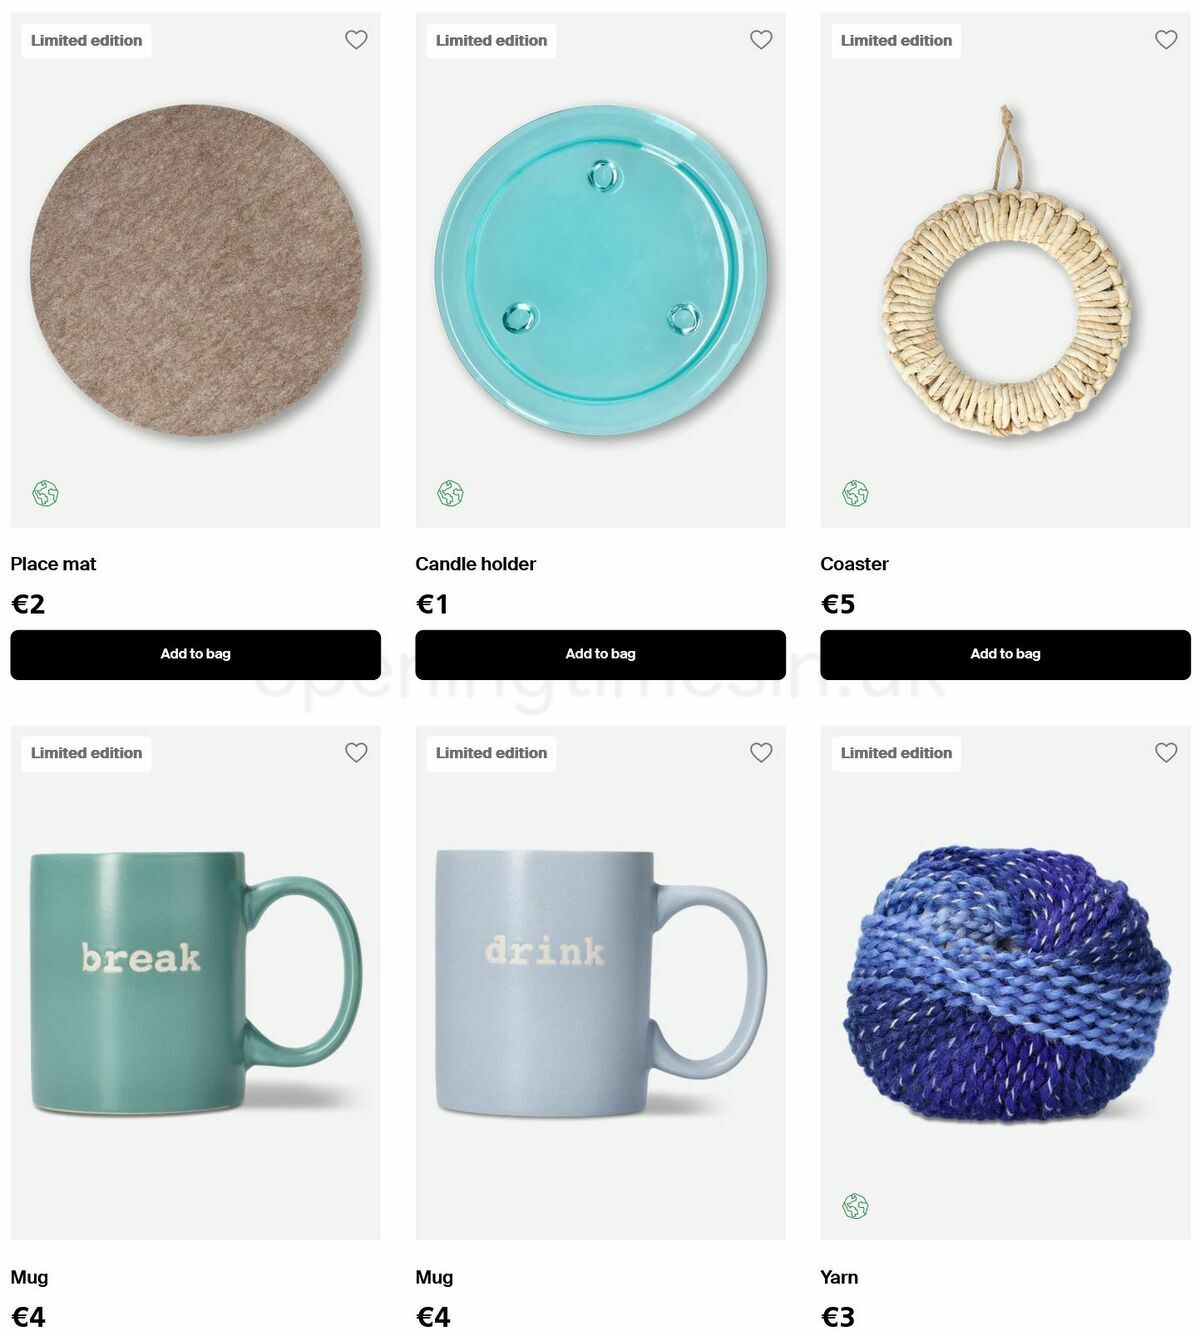Click eco globe icon on Coaster card

pos(855,493)
